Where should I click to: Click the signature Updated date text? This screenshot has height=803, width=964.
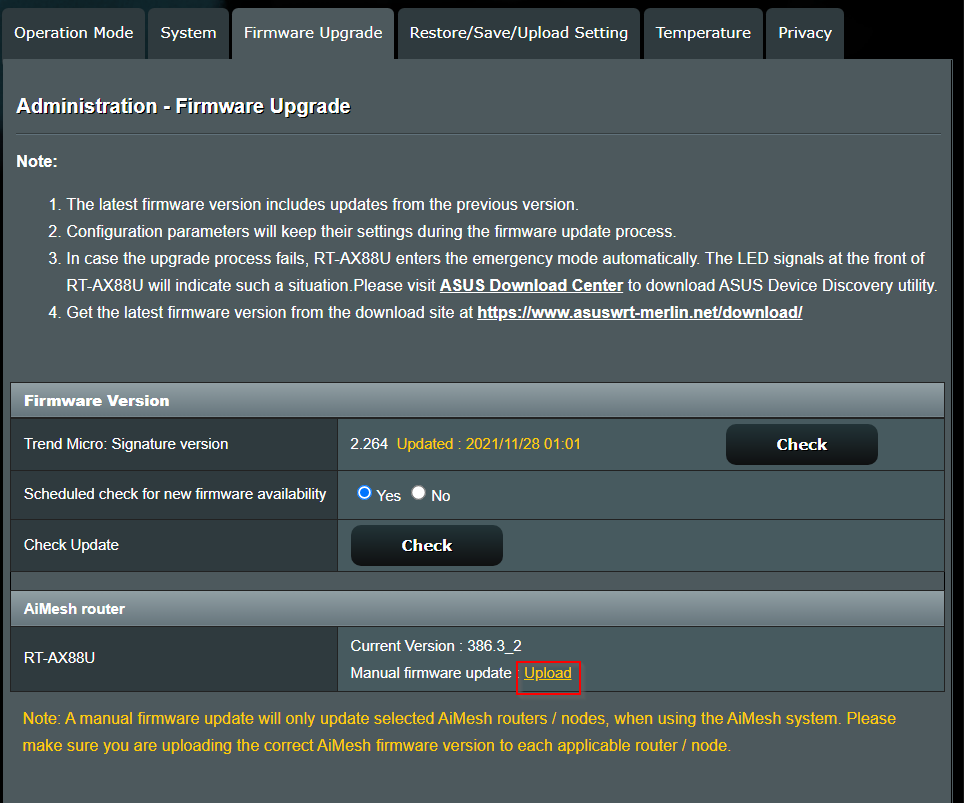(488, 444)
